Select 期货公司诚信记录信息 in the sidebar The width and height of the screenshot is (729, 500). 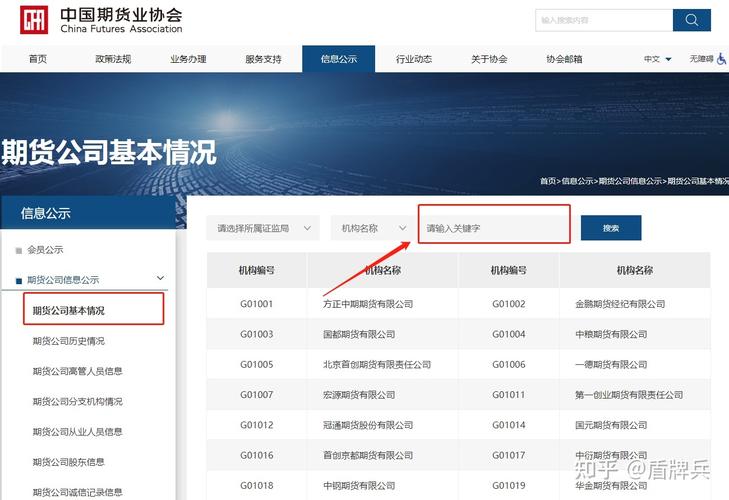(77, 492)
